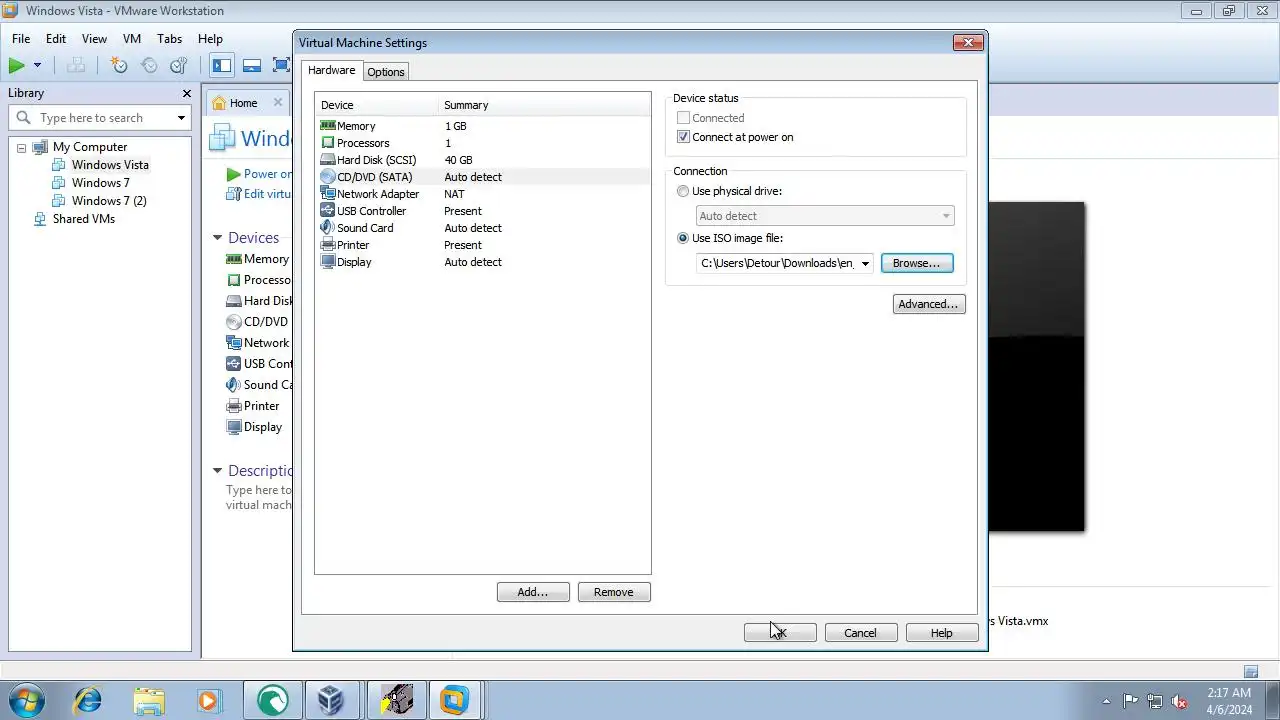Open the VM menu

(x=132, y=39)
